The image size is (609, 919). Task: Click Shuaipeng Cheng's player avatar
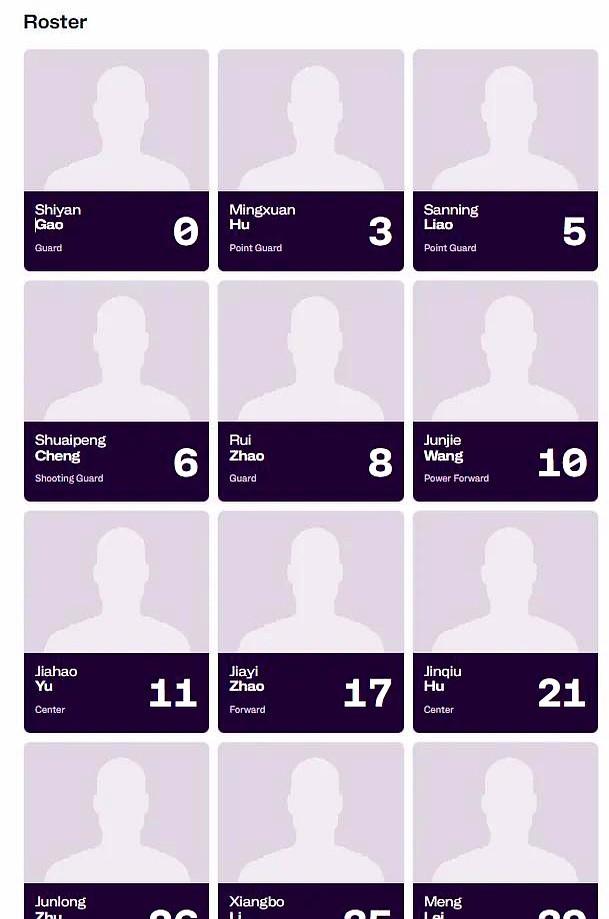pos(116,351)
